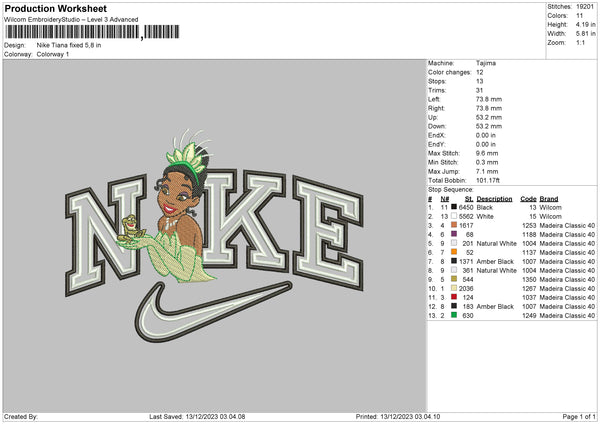Pick the olive swatch for code 1350
The height and width of the screenshot is (424, 600).
tap(454, 279)
